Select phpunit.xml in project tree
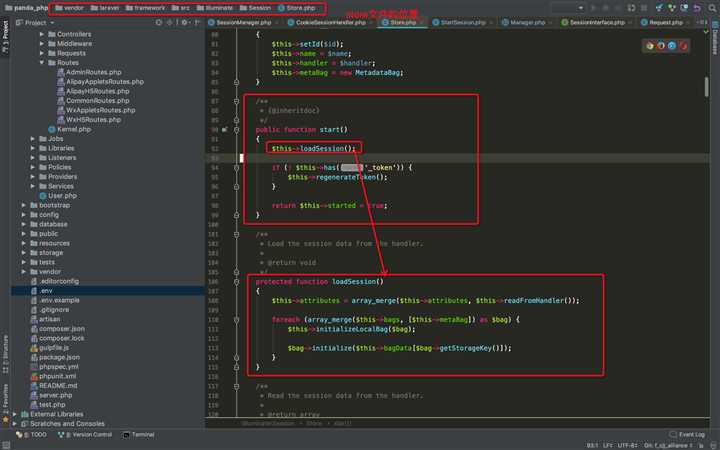The image size is (720, 450). [53, 376]
